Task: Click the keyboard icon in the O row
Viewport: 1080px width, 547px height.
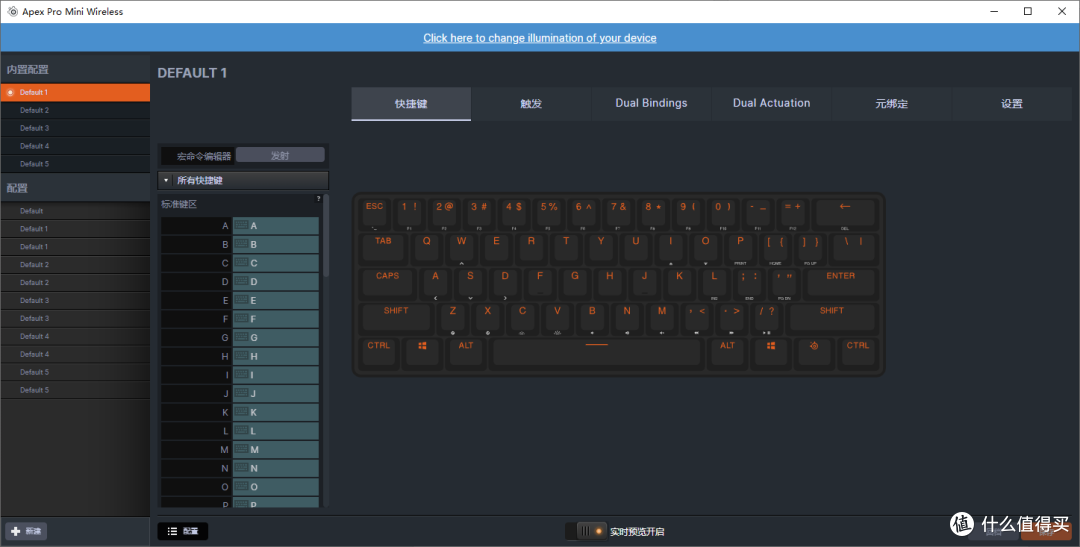Action: (x=241, y=486)
